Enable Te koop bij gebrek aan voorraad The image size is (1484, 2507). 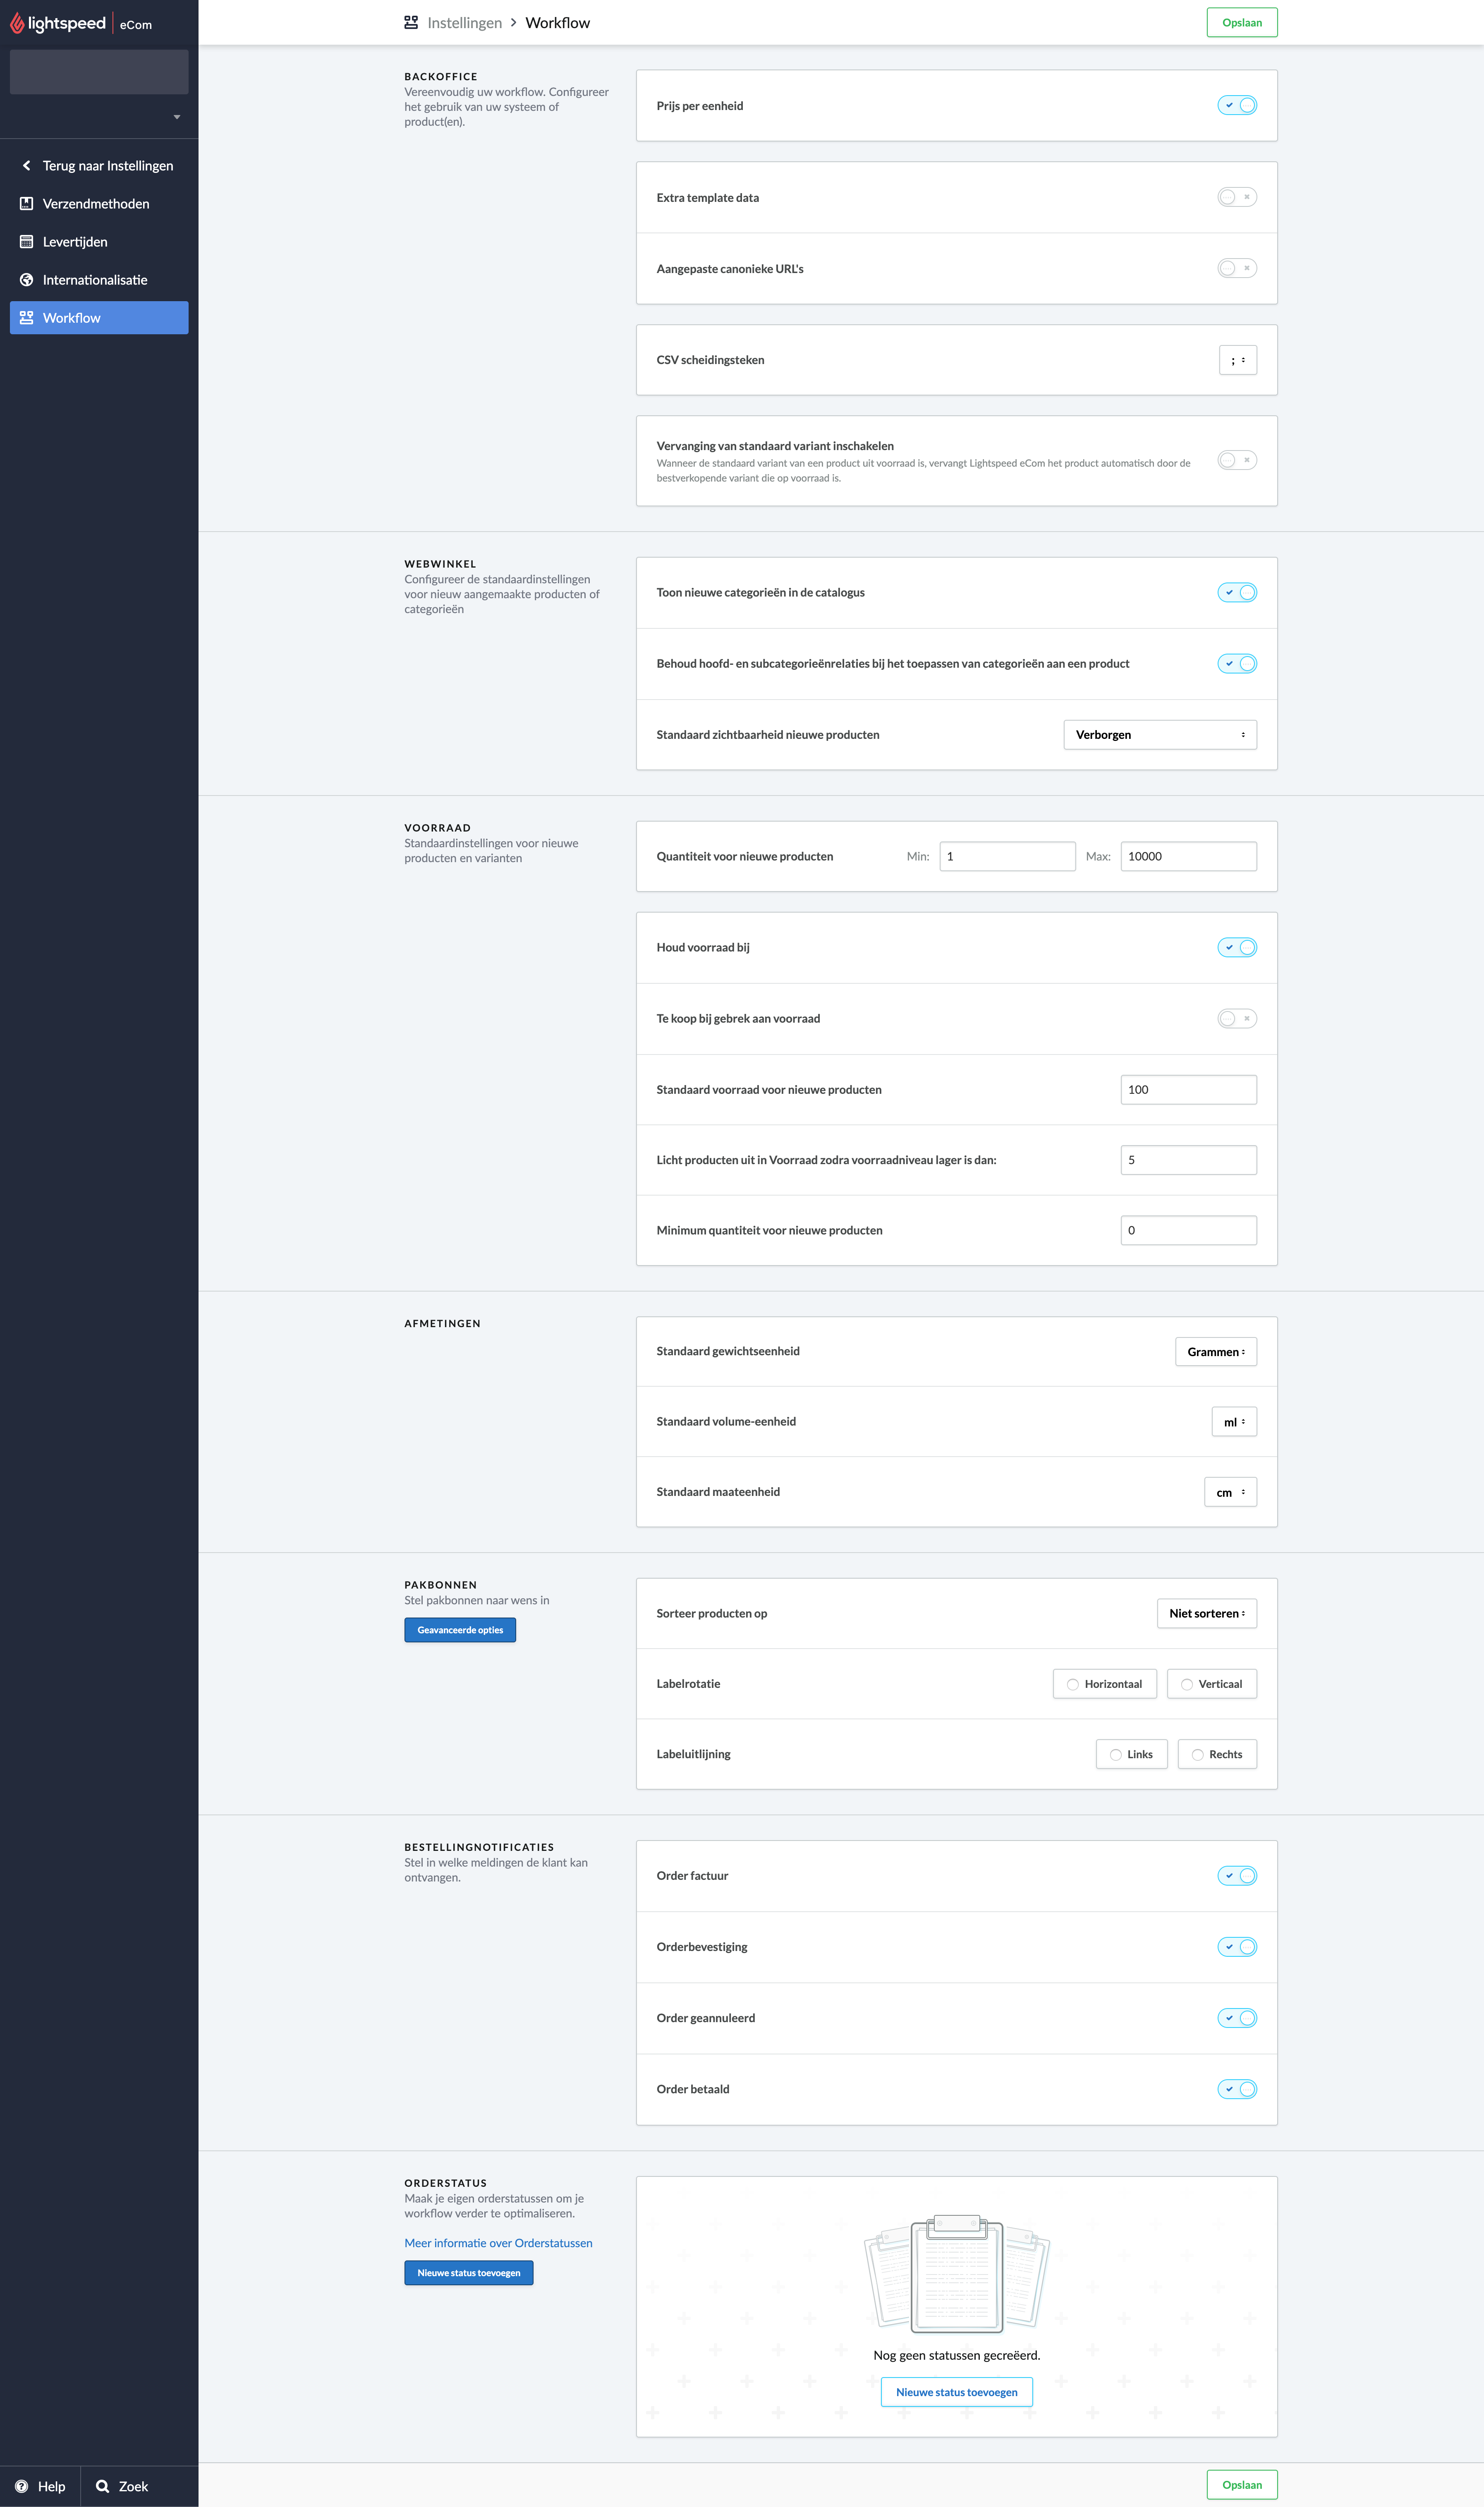click(x=1237, y=1018)
